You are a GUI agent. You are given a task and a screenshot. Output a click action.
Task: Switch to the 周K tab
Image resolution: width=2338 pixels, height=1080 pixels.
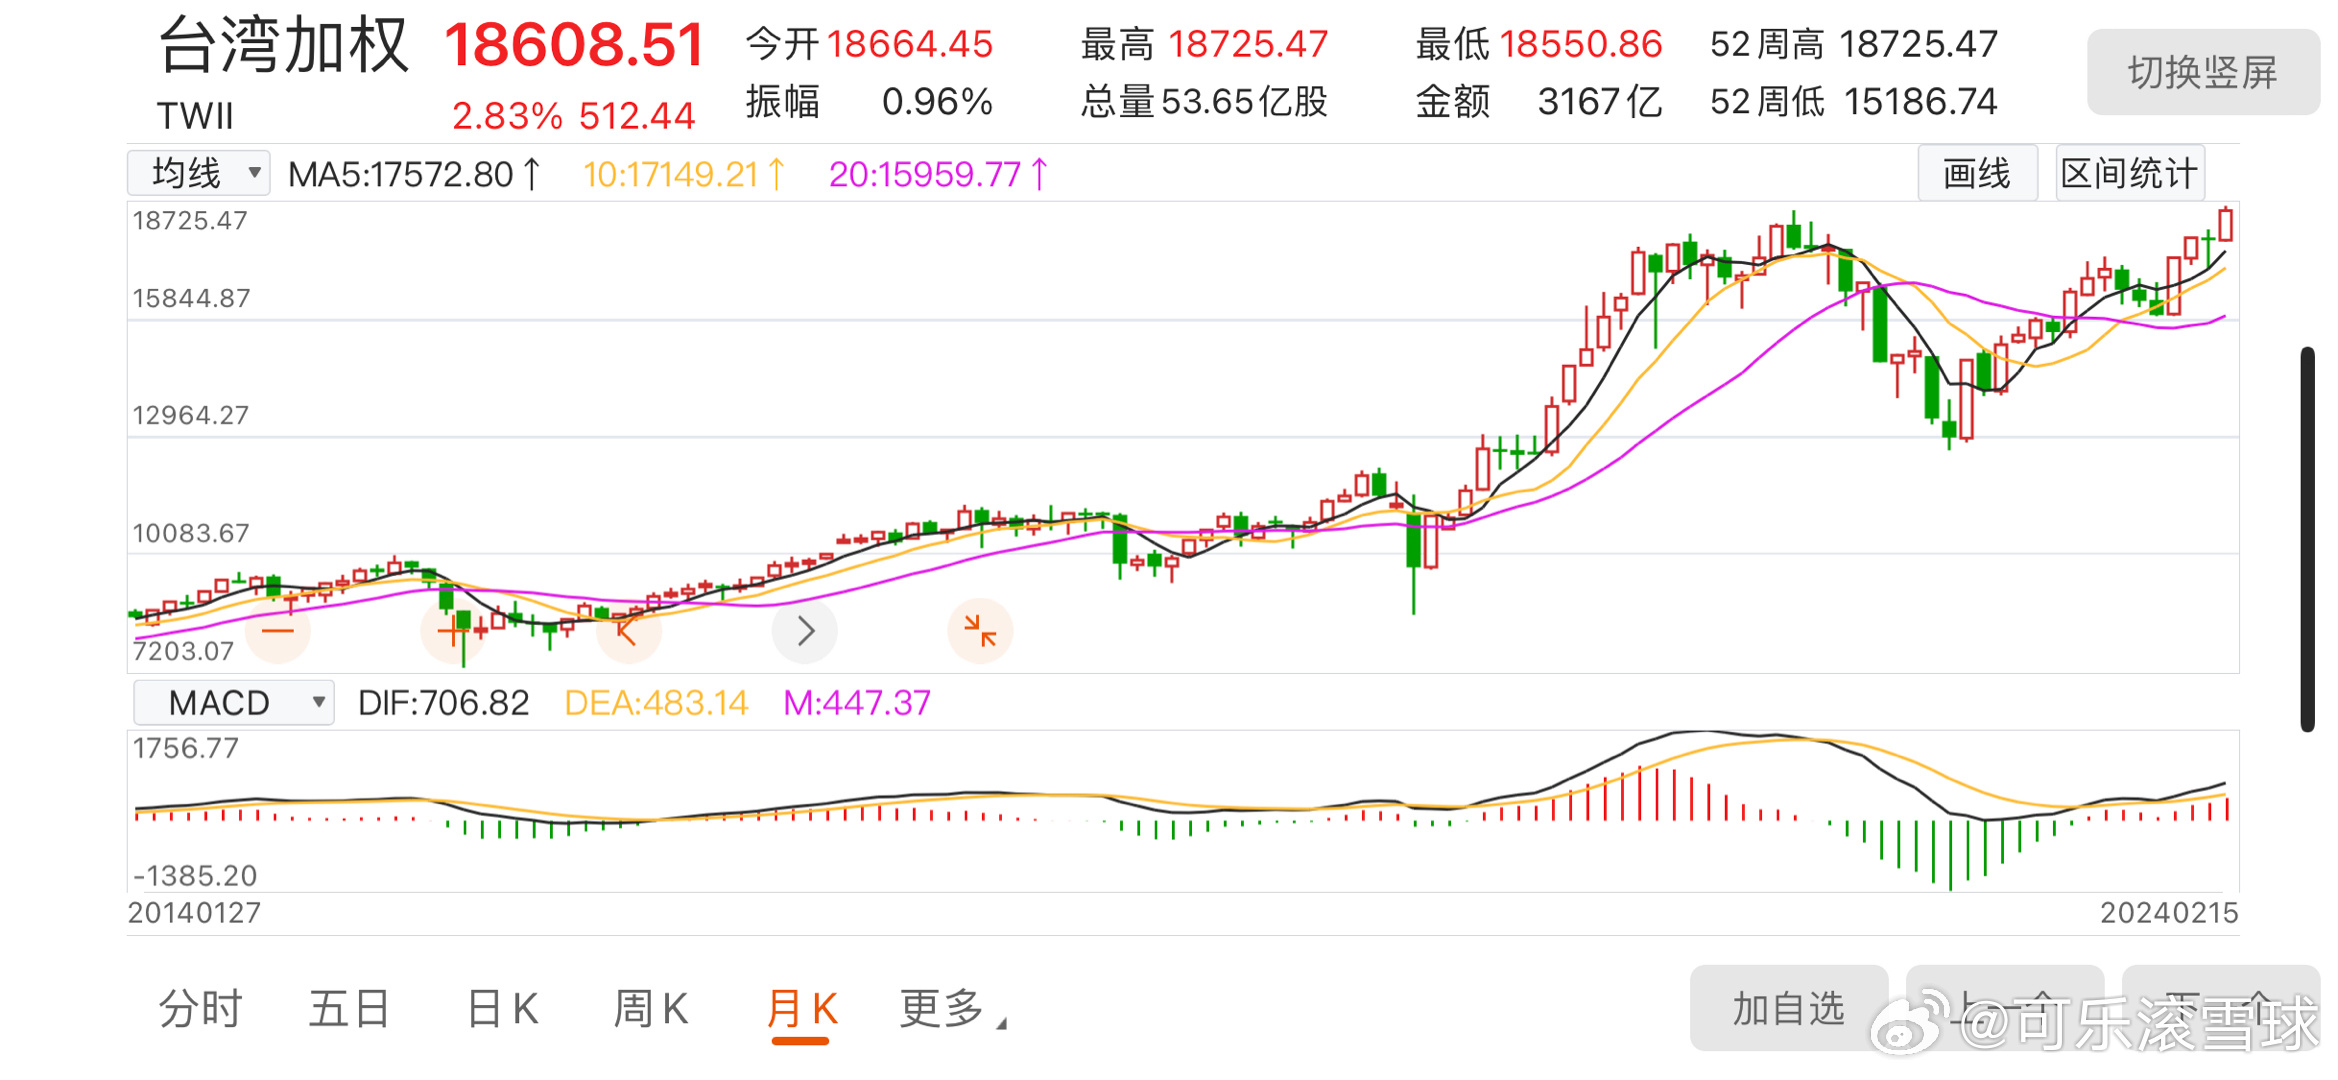(650, 1009)
